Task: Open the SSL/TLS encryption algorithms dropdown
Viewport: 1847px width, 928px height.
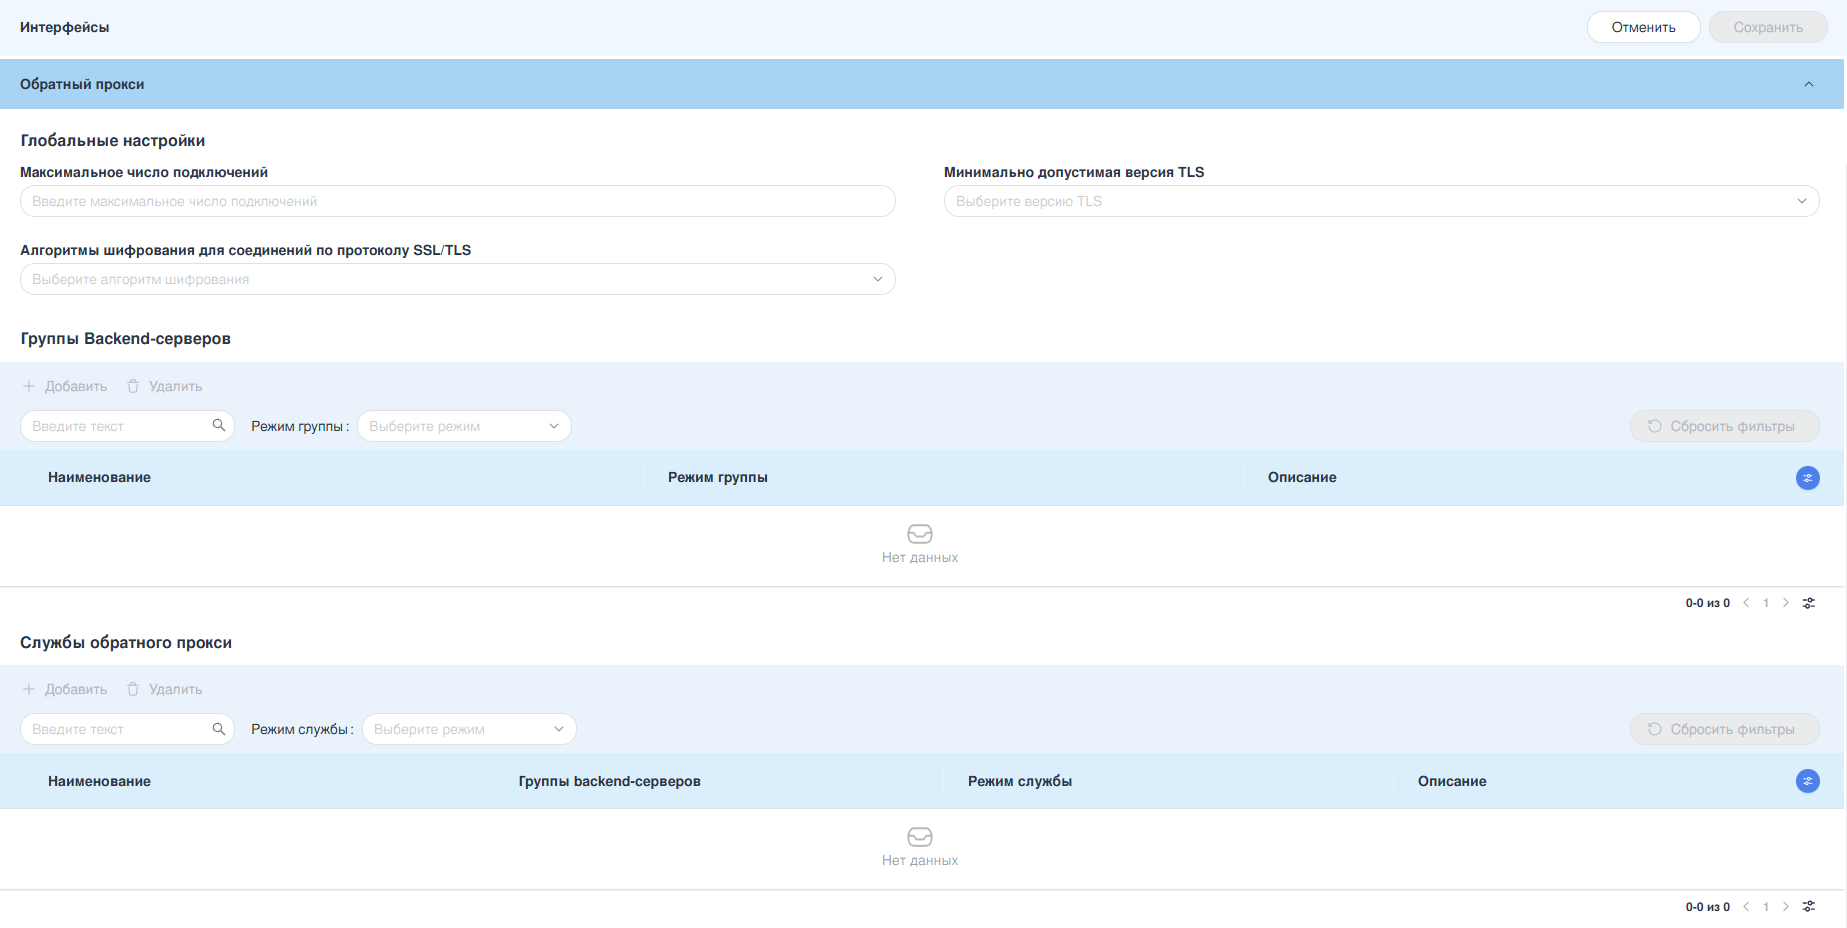Action: tap(457, 279)
